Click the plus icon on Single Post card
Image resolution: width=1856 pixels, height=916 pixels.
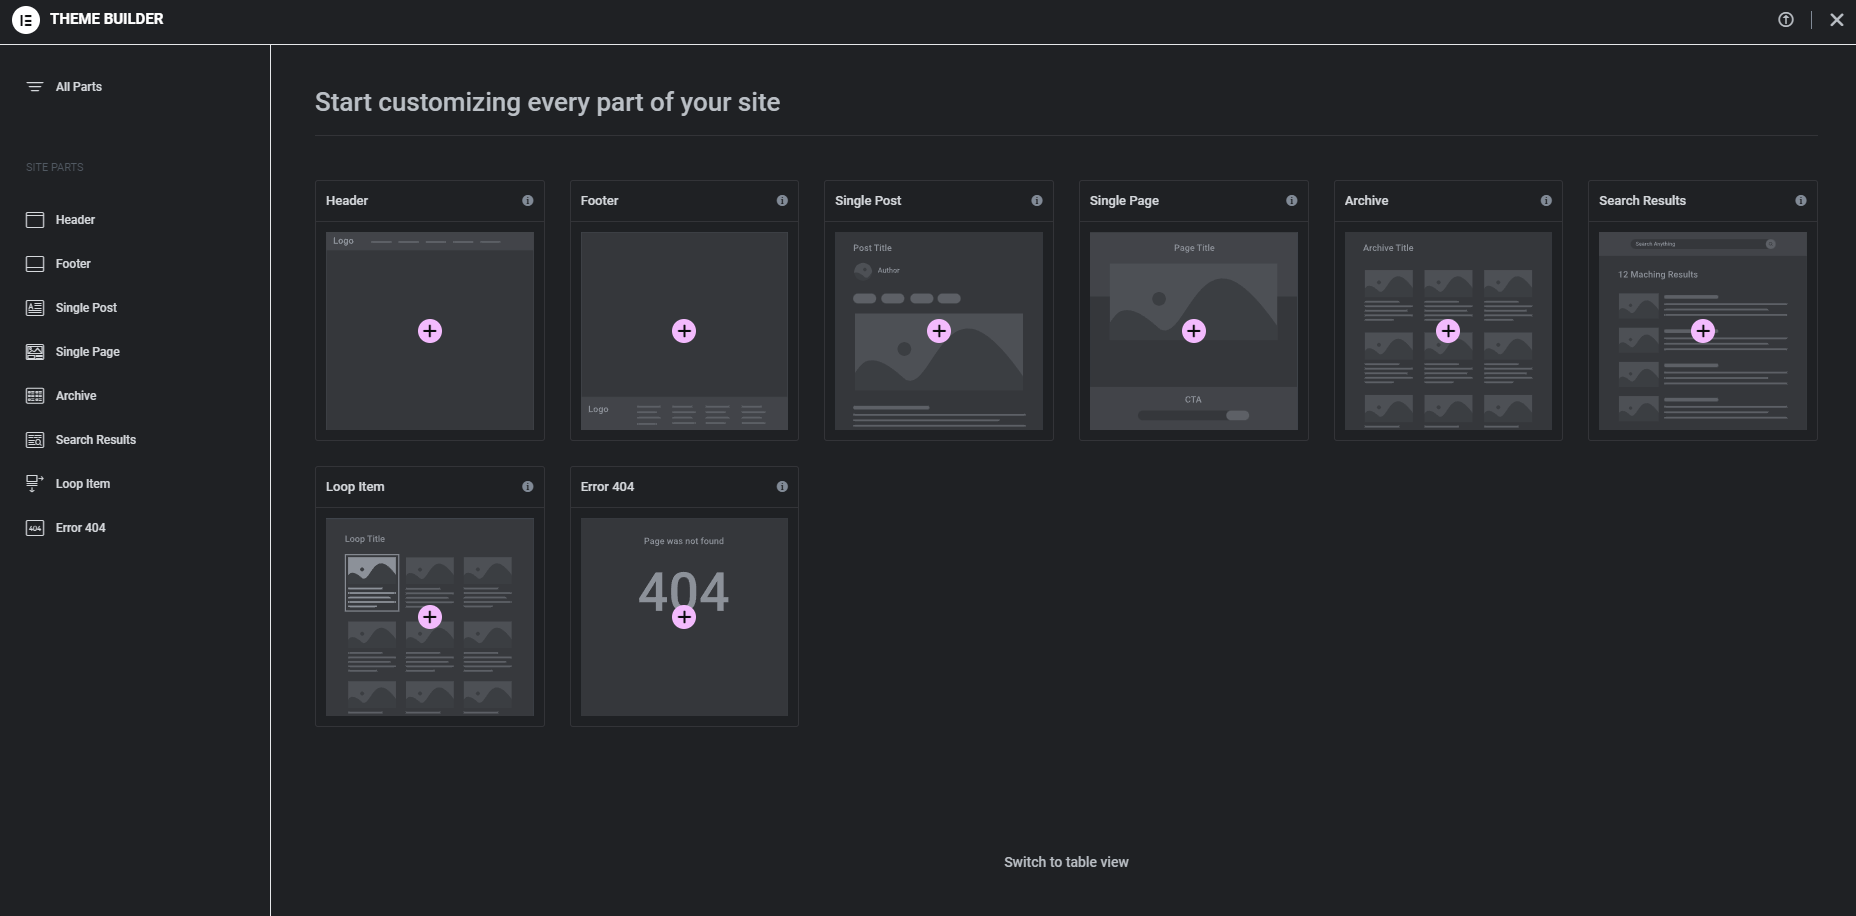tap(939, 331)
